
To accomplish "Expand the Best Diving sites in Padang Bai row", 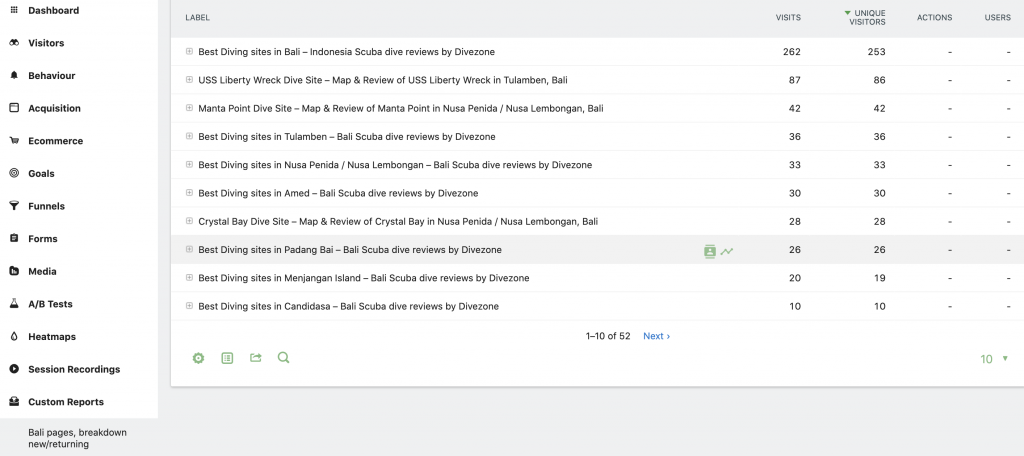I will pyautogui.click(x=189, y=249).
